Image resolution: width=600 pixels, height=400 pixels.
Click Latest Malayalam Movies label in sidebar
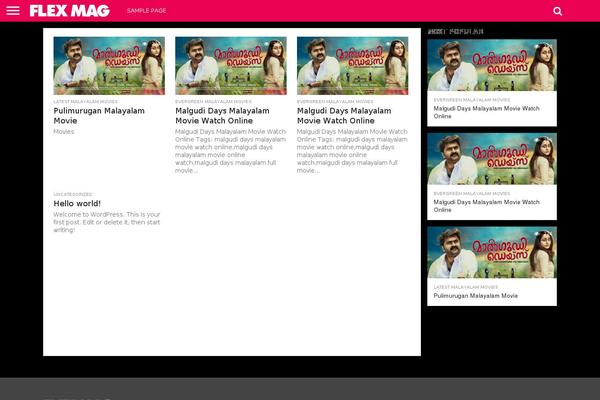click(466, 287)
